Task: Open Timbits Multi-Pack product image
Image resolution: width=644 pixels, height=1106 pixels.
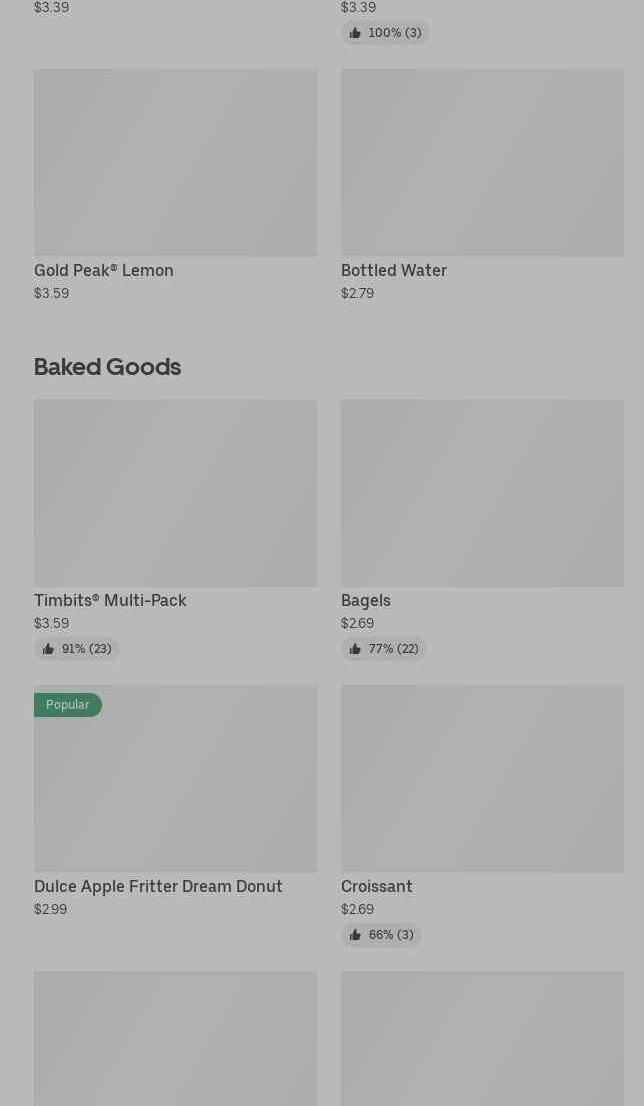Action: [x=175, y=493]
